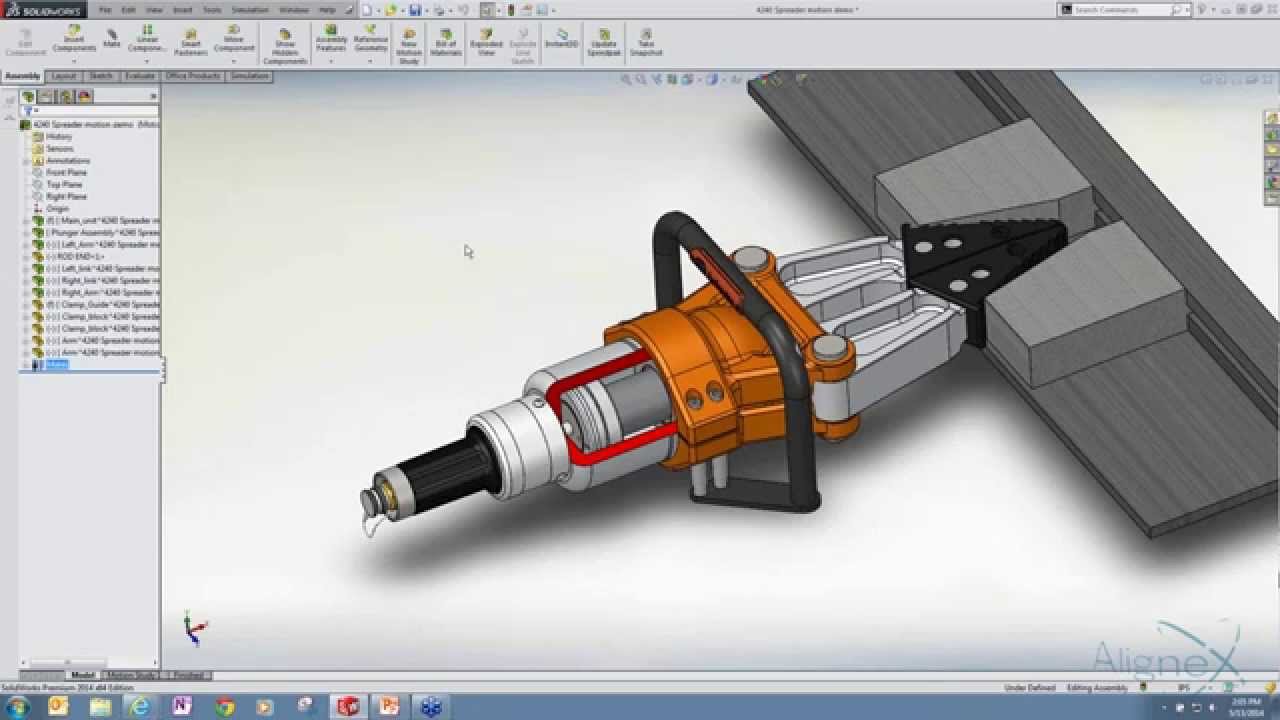
Task: Open Linear Component Pattern tool
Action: [x=147, y=40]
